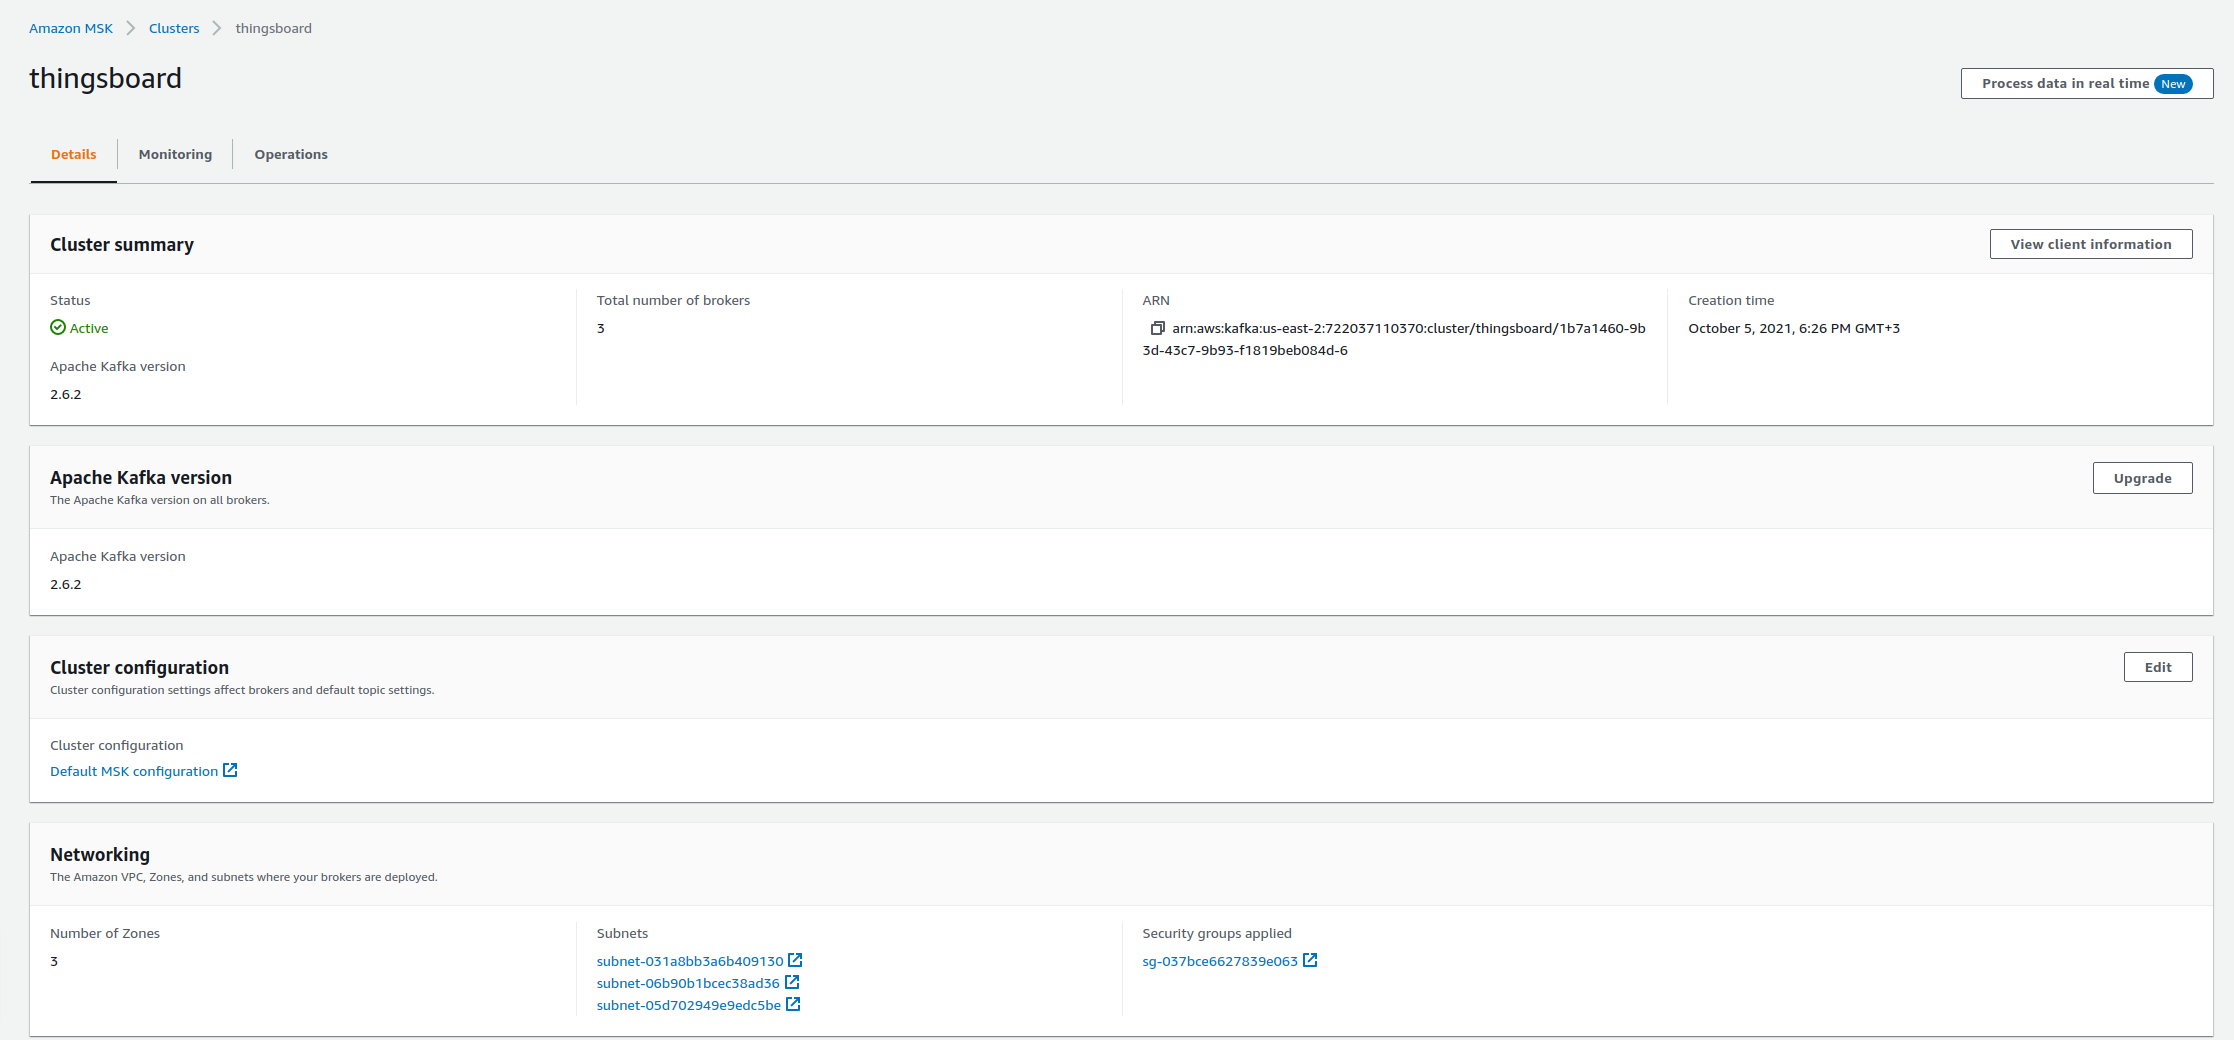
Task: Open the Monitoring tab
Action: tap(175, 154)
